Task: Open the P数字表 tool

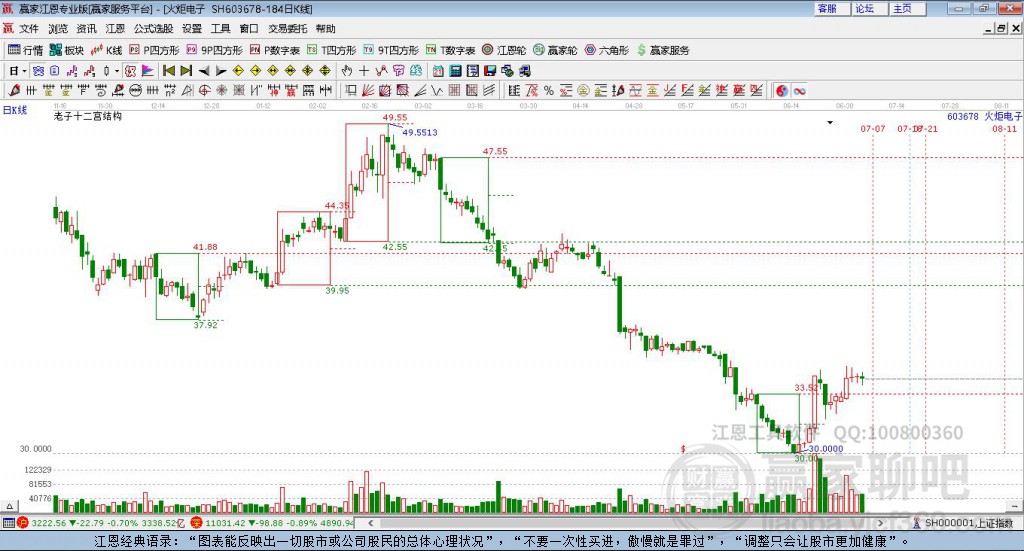Action: tap(274, 50)
